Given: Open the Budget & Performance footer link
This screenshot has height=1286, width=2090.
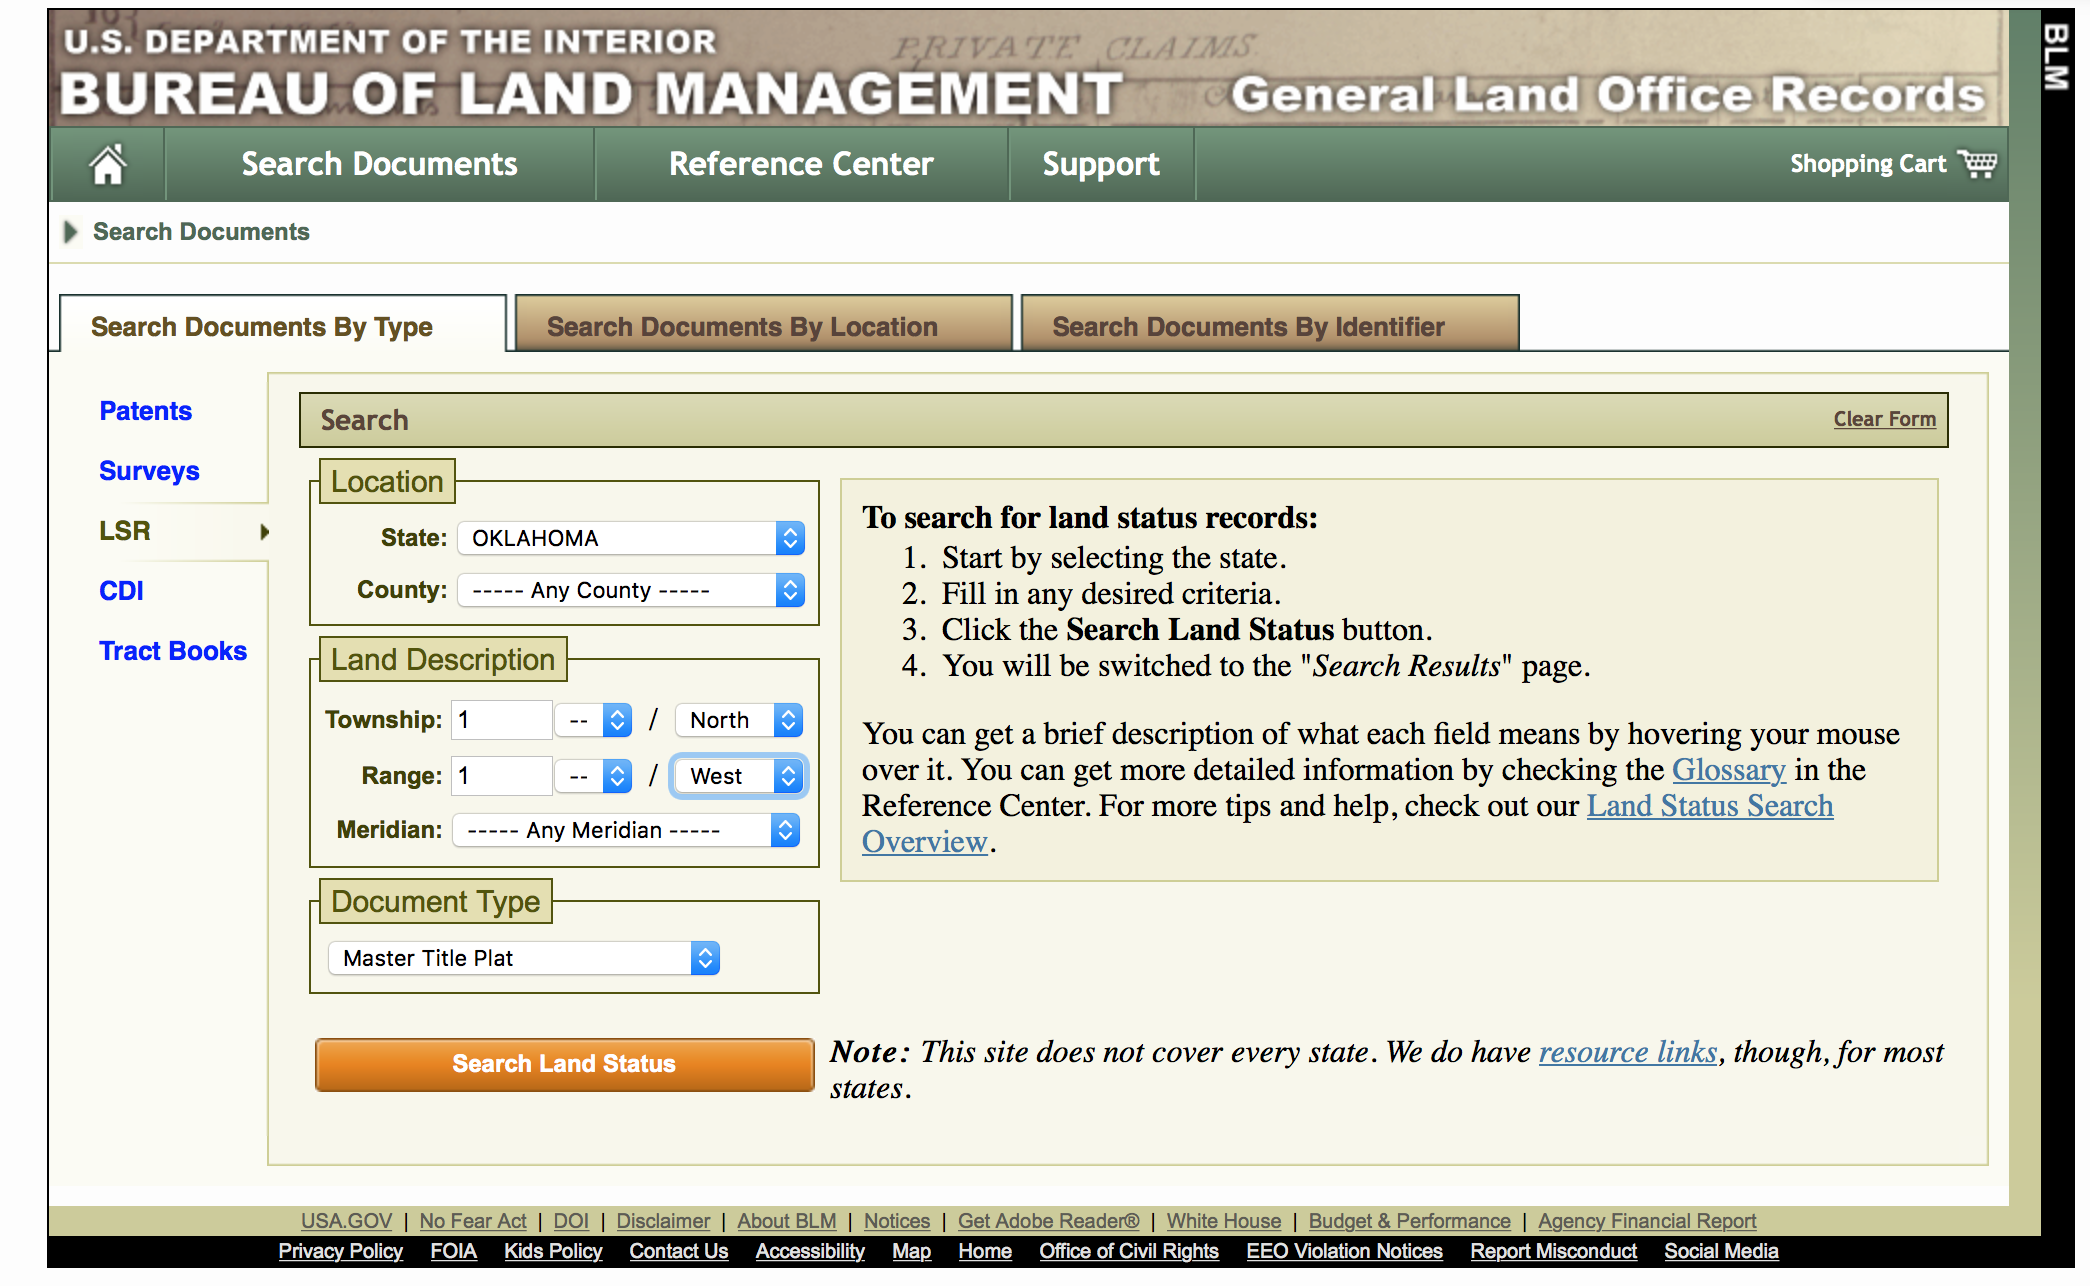Looking at the screenshot, I should click(1410, 1221).
